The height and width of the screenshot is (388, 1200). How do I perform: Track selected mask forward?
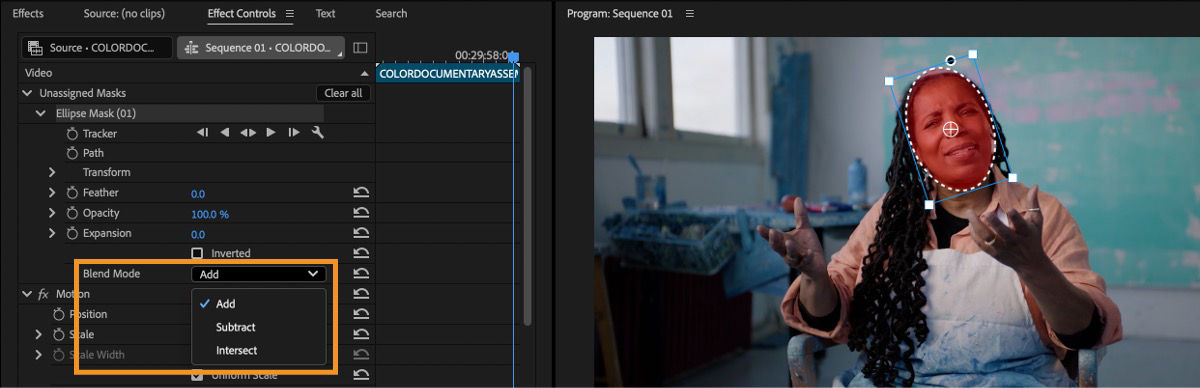coord(271,133)
